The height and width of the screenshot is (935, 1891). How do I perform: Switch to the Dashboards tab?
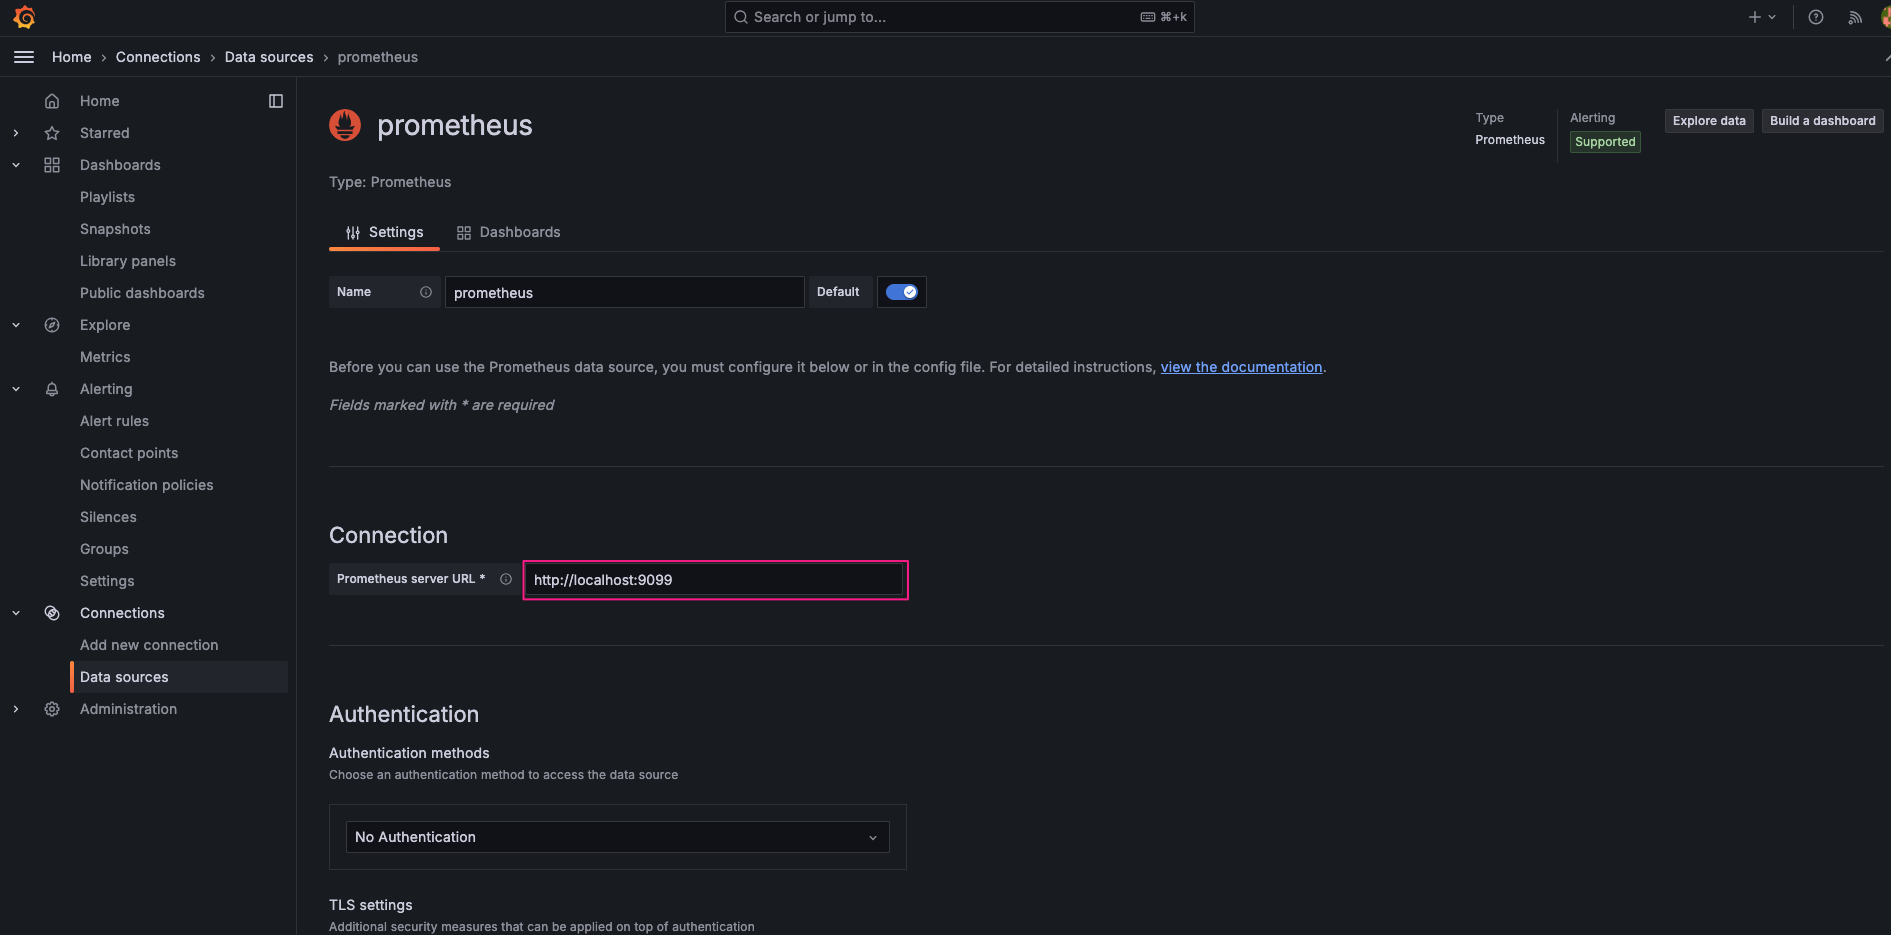click(508, 232)
